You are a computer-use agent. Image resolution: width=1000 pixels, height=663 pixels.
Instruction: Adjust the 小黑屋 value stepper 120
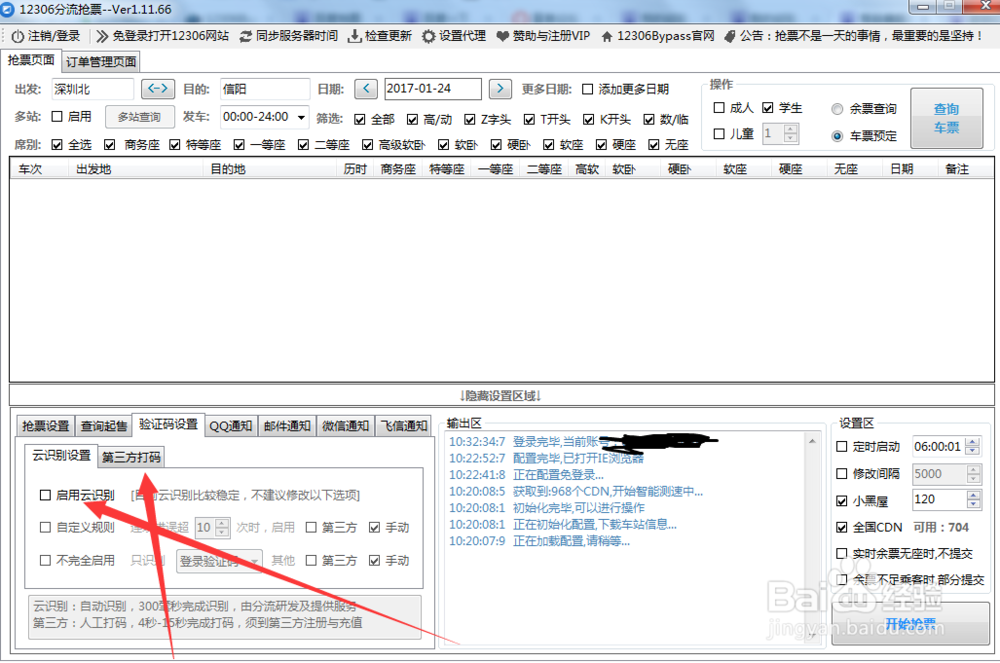(x=973, y=499)
